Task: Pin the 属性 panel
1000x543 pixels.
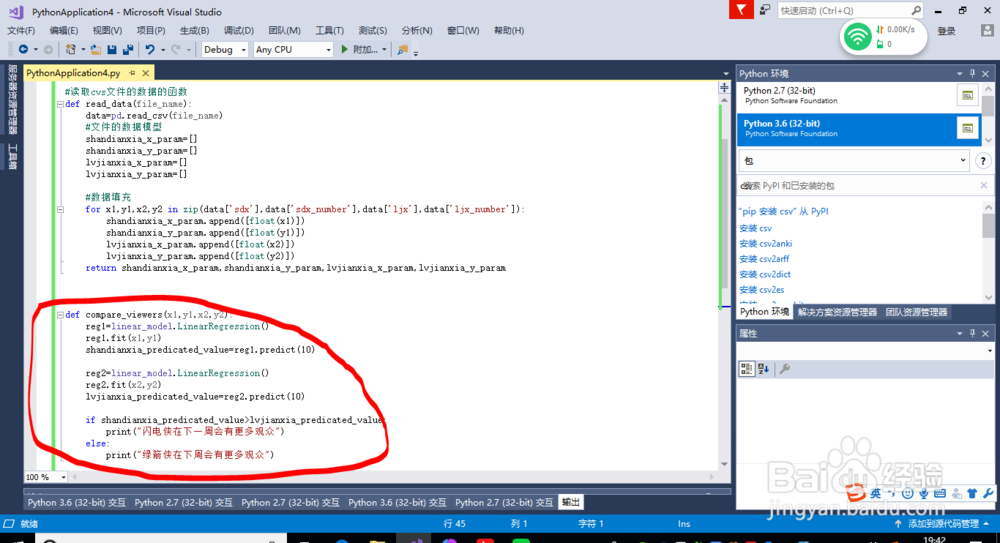Action: [973, 333]
